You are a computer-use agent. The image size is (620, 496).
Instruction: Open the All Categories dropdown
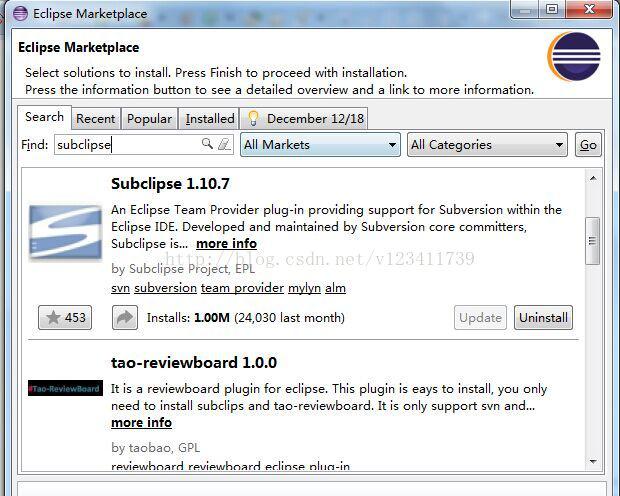coord(487,144)
